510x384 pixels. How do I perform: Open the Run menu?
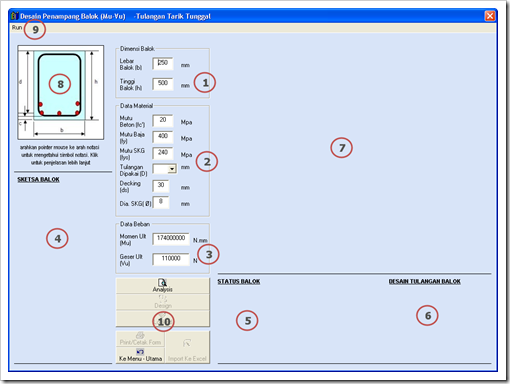click(17, 28)
